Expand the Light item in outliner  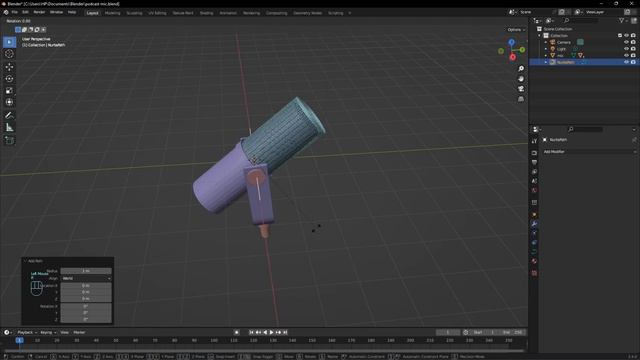pyautogui.click(x=546, y=49)
